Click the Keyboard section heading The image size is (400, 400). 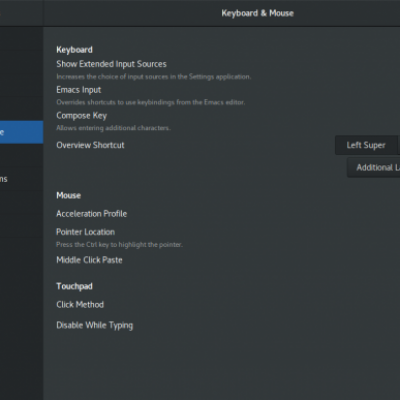pos(75,50)
